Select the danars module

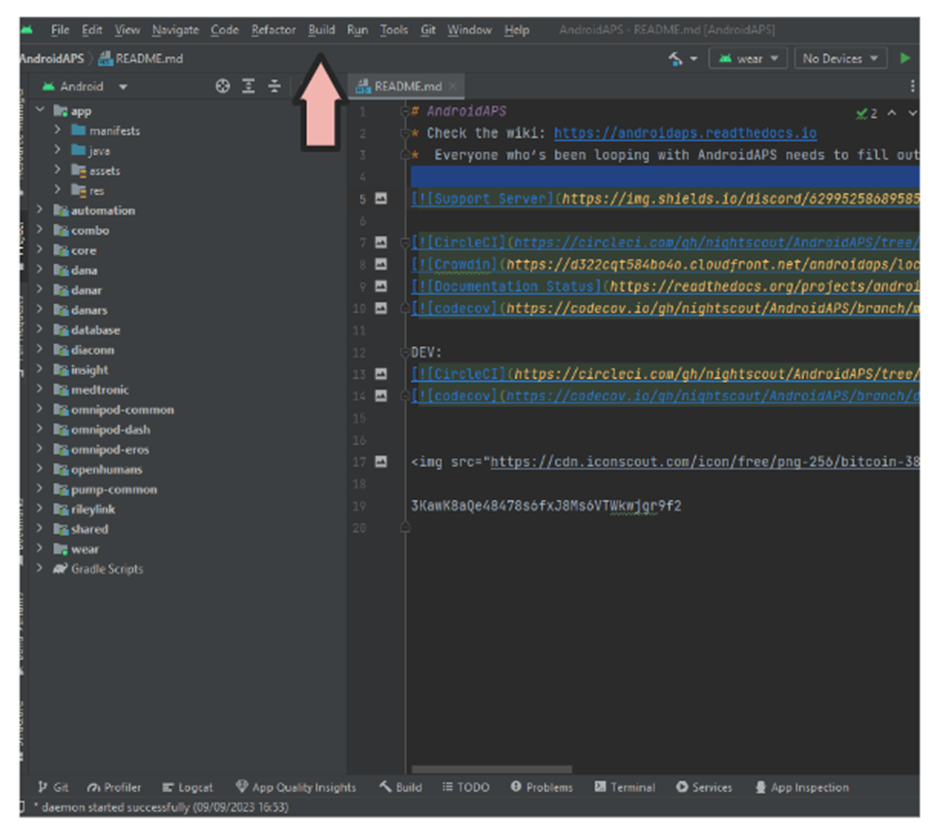[x=89, y=310]
